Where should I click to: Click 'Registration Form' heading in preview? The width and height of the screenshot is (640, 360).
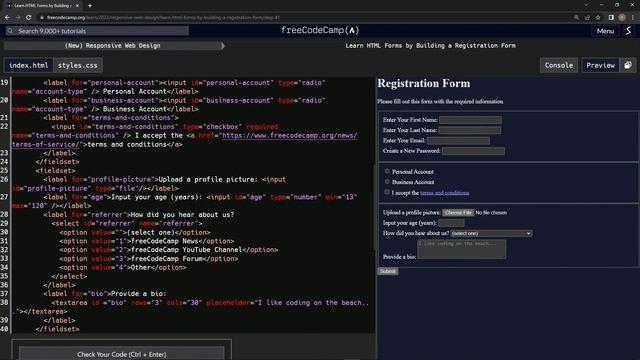point(424,83)
